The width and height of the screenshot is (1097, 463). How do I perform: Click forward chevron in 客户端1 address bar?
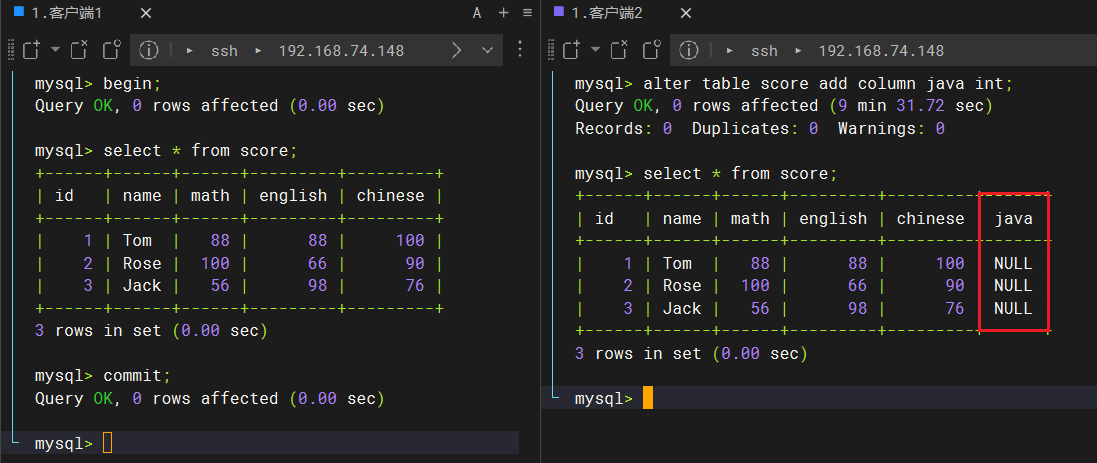[456, 50]
